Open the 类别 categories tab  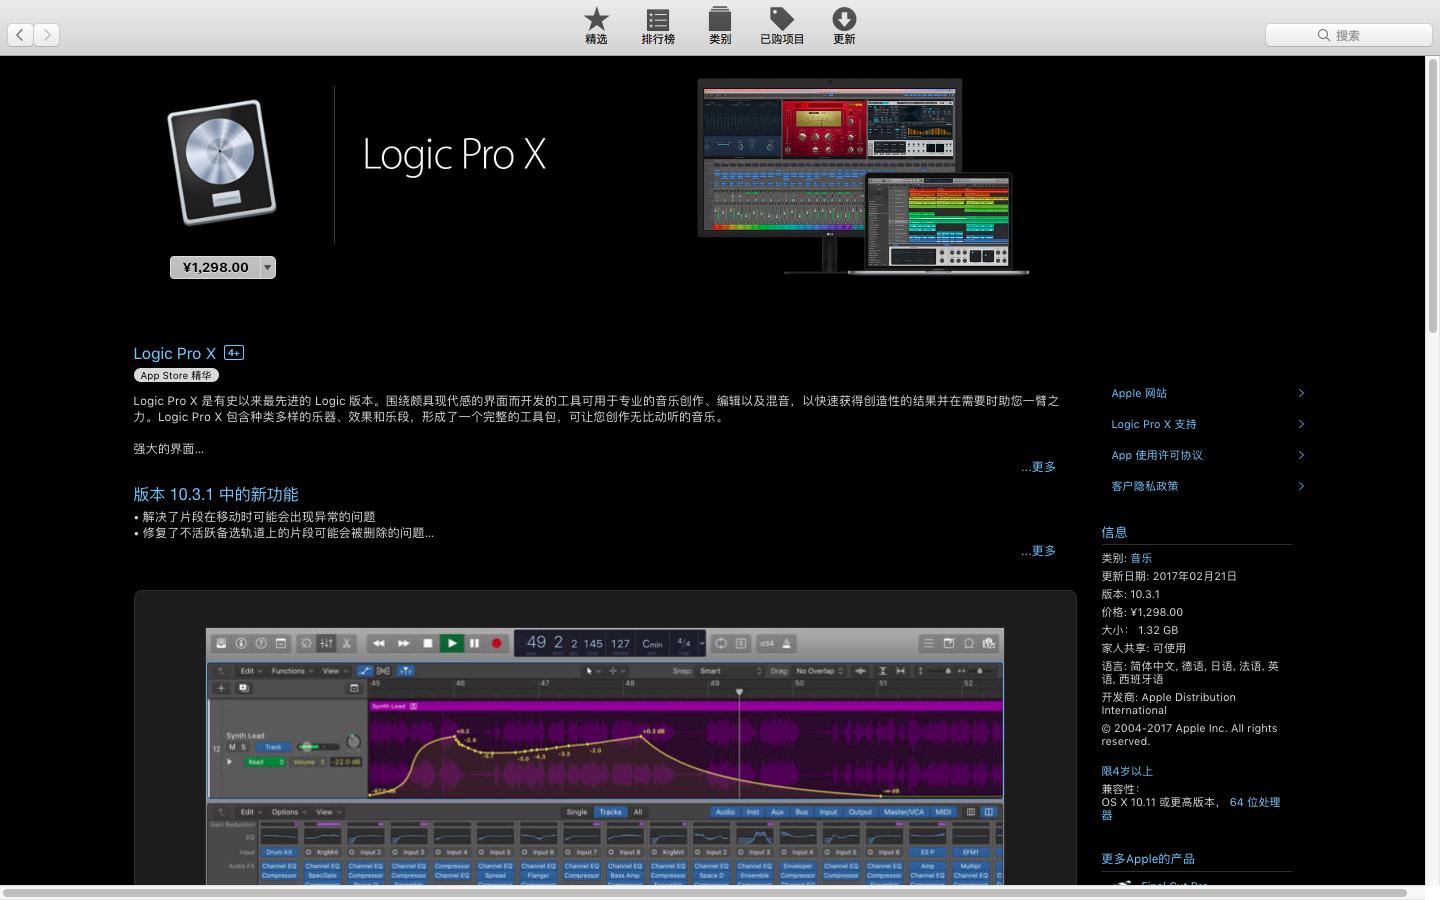[x=719, y=26]
